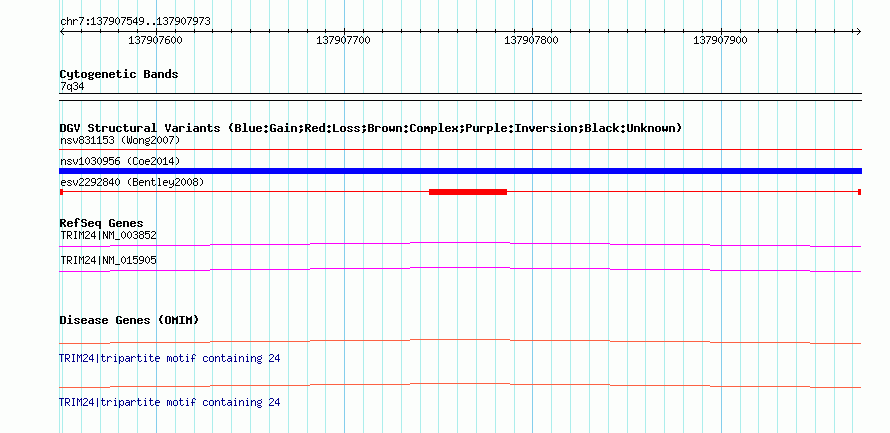Click the DGV Structural Variants track title
Screen dimensions: 890x433
[371, 128]
